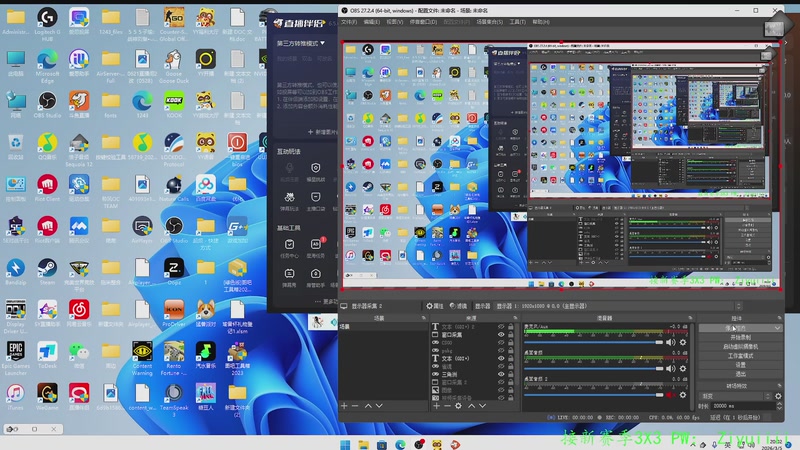Screen dimensions: 800x450
Task: Open the Steam desktop icon
Action: (x=47, y=271)
